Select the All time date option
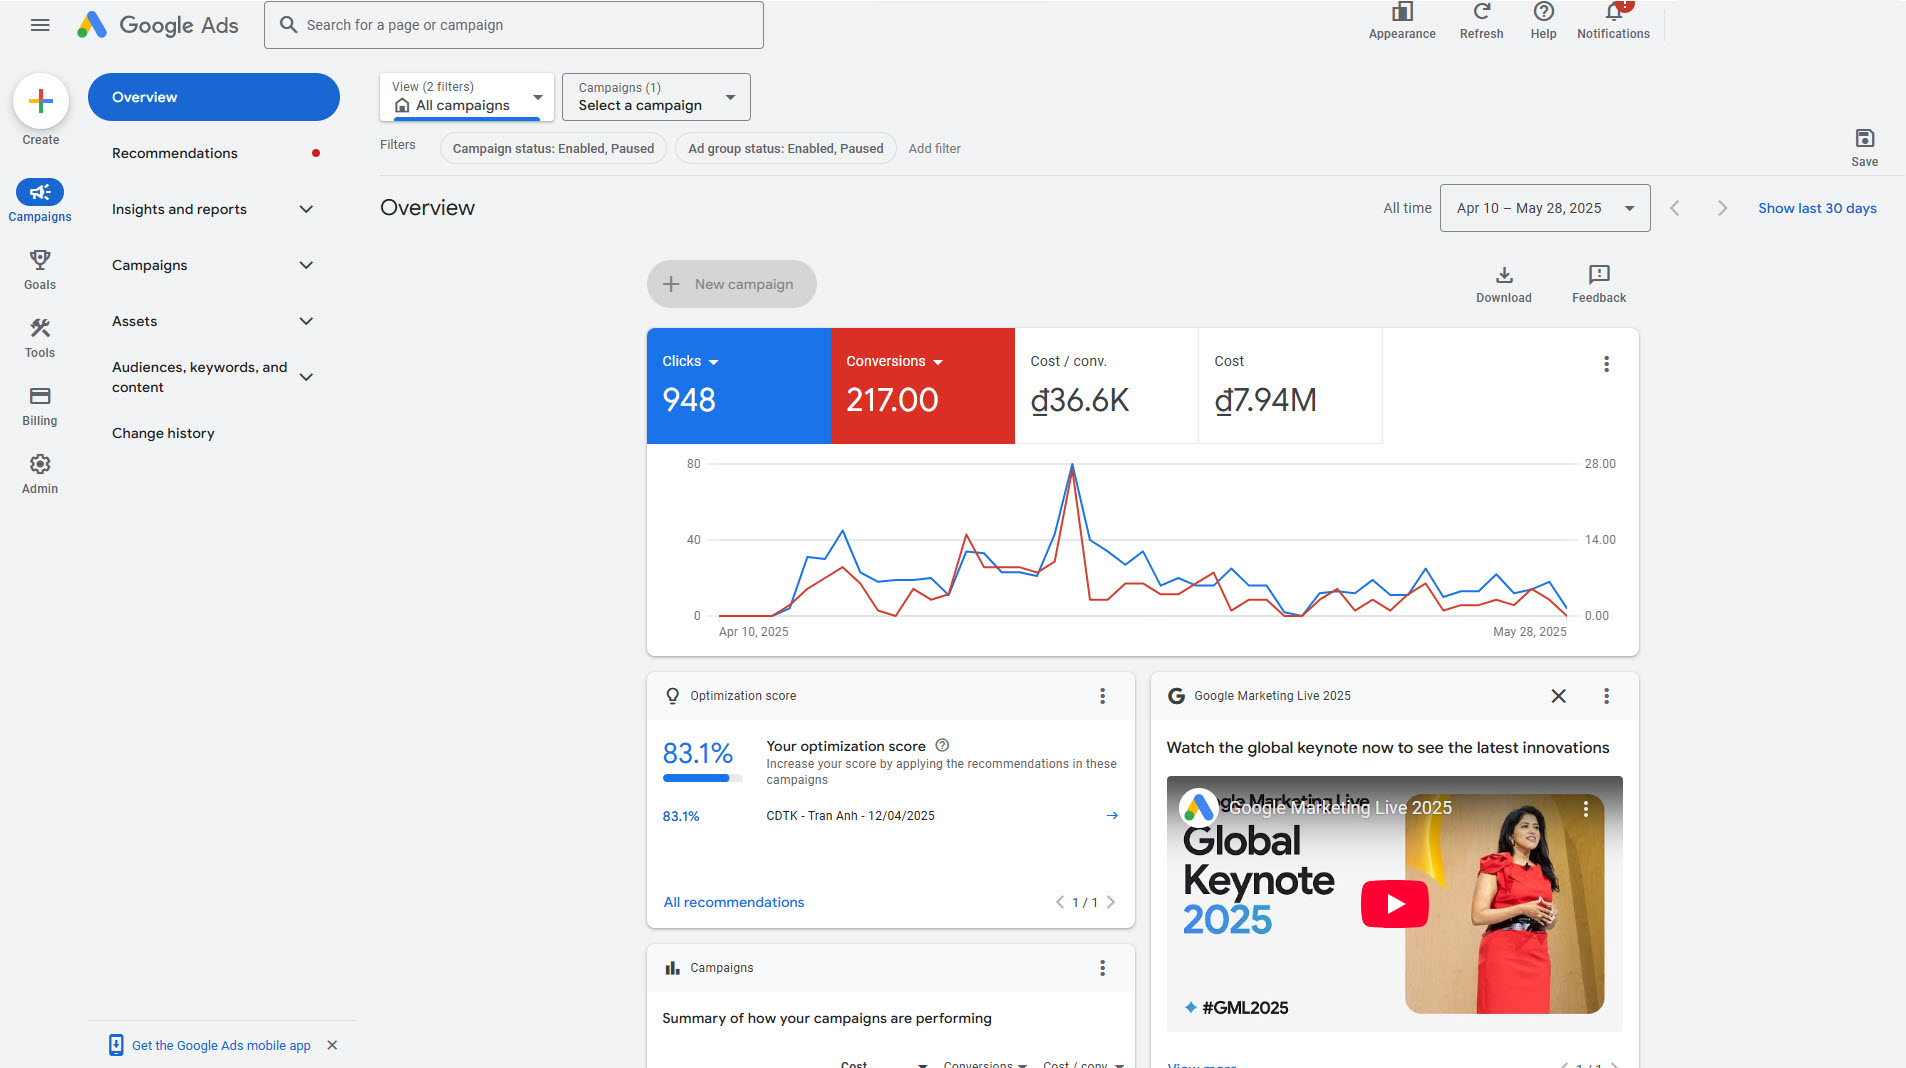 coord(1407,208)
